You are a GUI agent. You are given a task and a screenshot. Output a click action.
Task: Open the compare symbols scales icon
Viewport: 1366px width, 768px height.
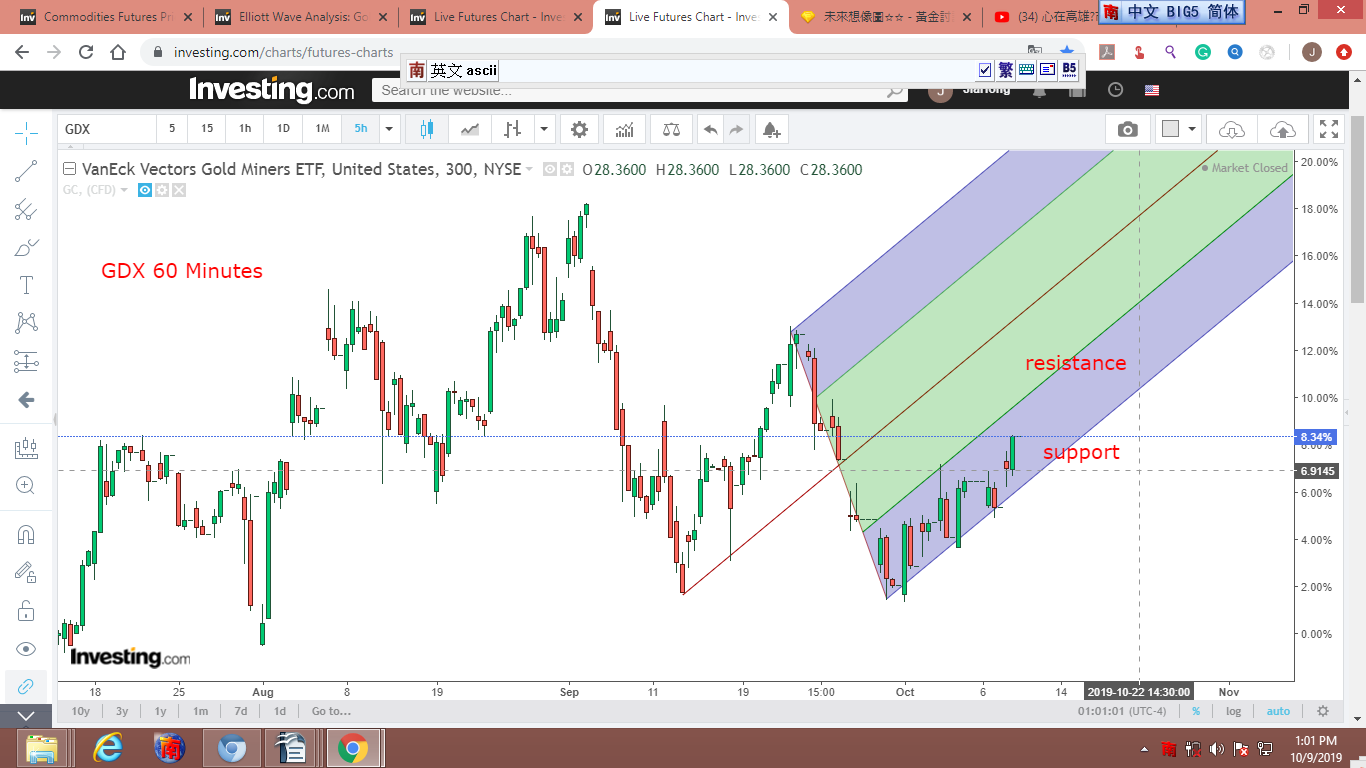[x=670, y=129]
